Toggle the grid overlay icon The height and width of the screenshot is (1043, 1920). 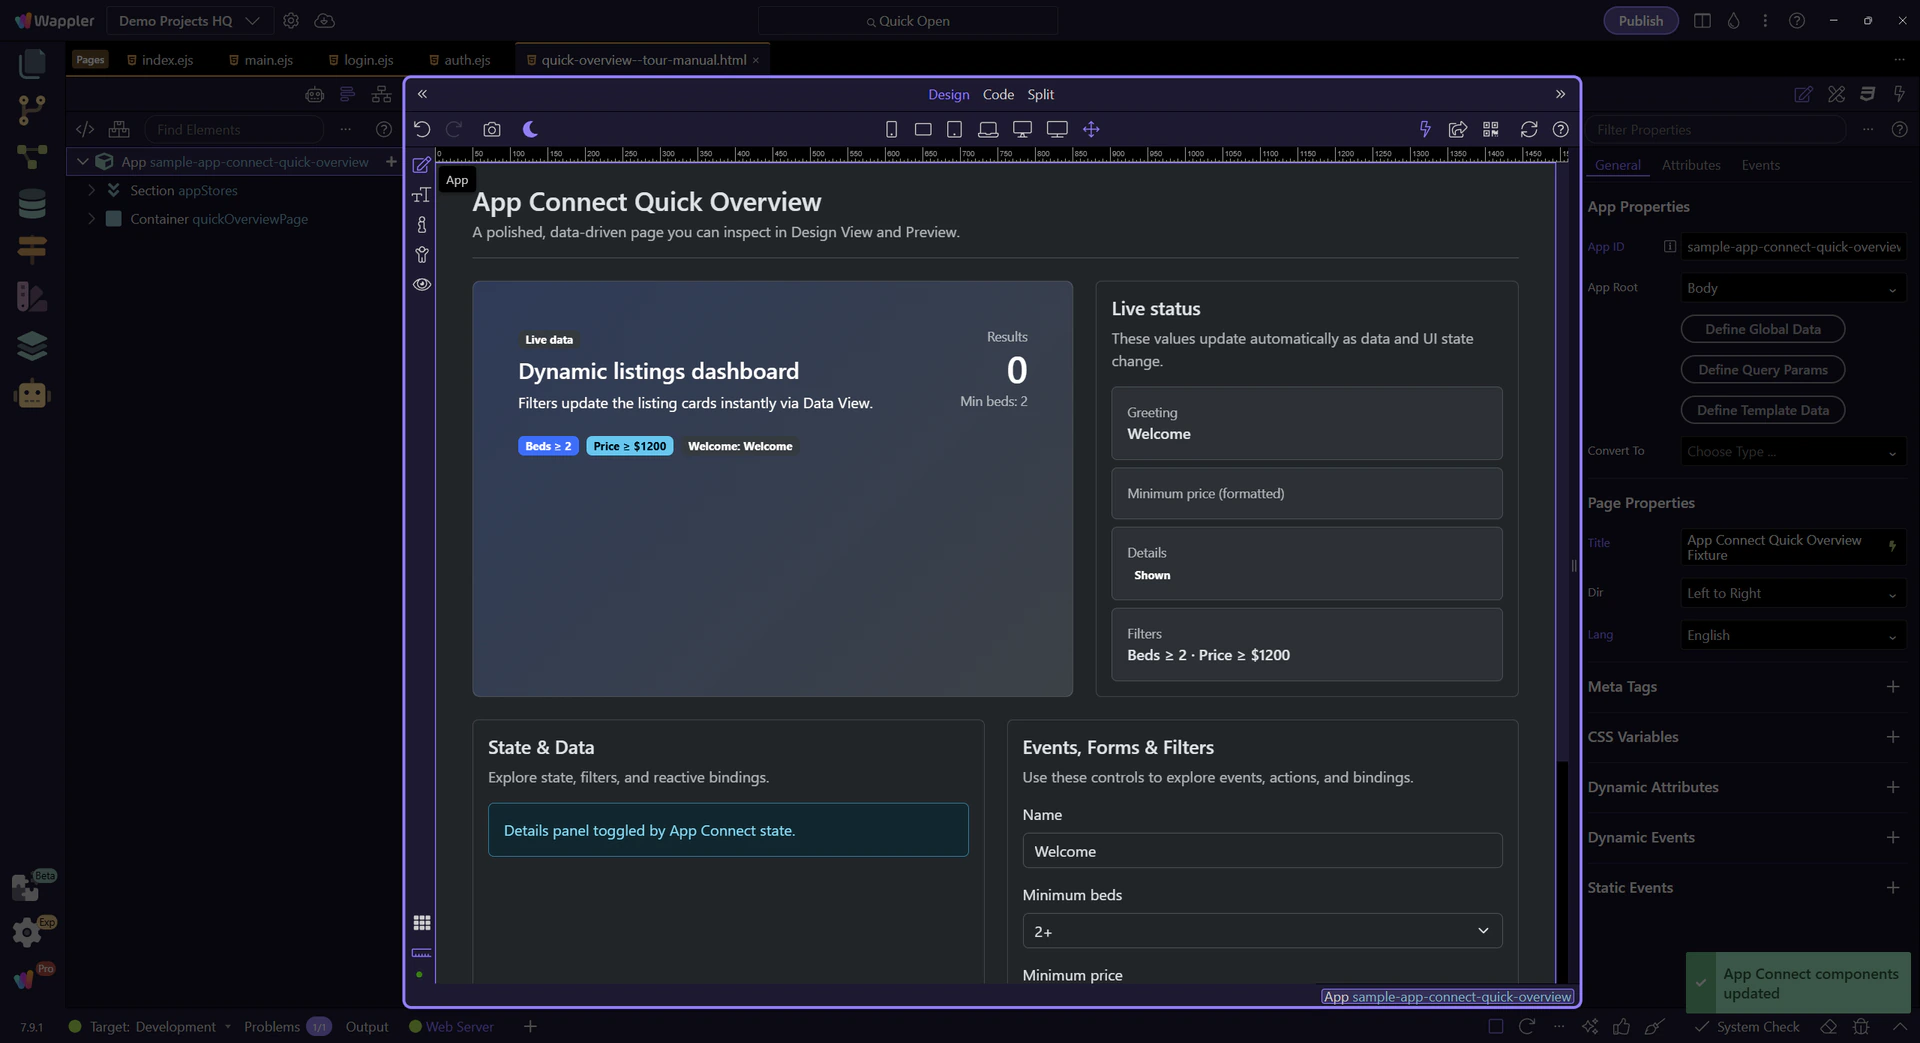click(422, 922)
